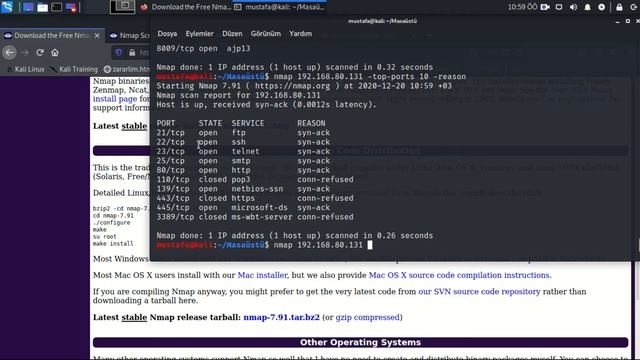640x360 pixels.
Task: Open the network connection tray icon
Action: click(559, 7)
